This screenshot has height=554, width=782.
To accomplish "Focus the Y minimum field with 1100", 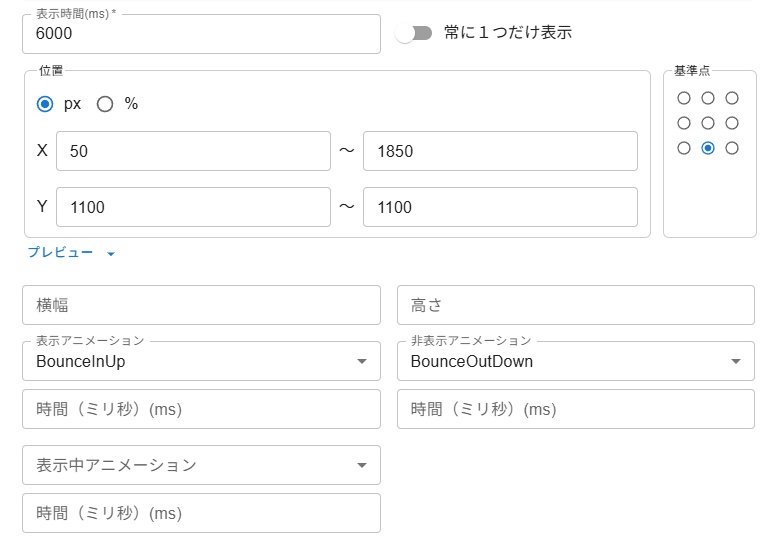I will [x=193, y=207].
